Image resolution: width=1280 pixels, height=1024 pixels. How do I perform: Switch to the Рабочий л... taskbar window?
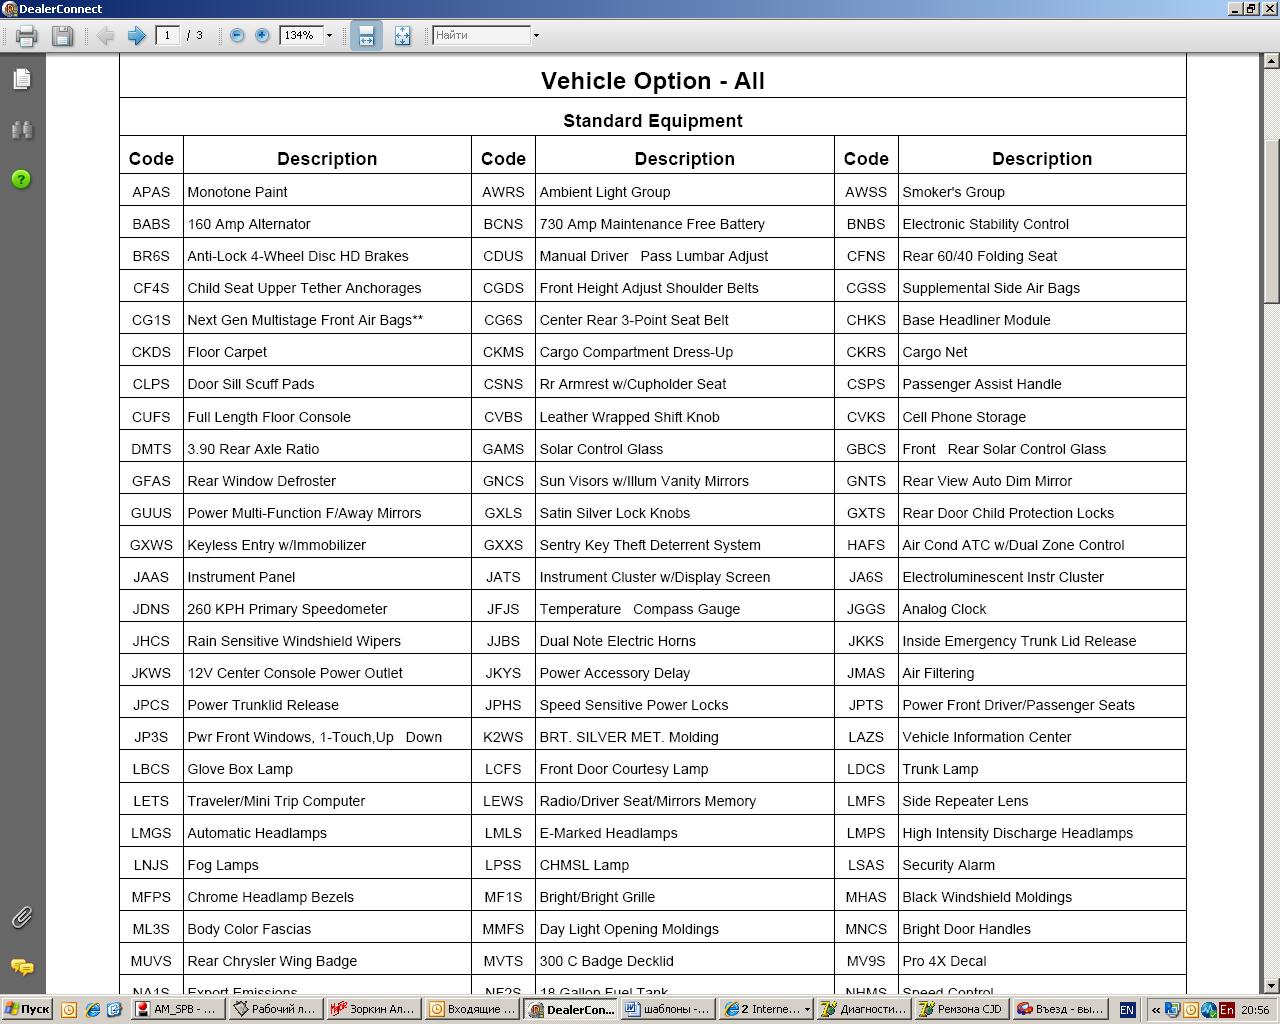coord(274,1009)
